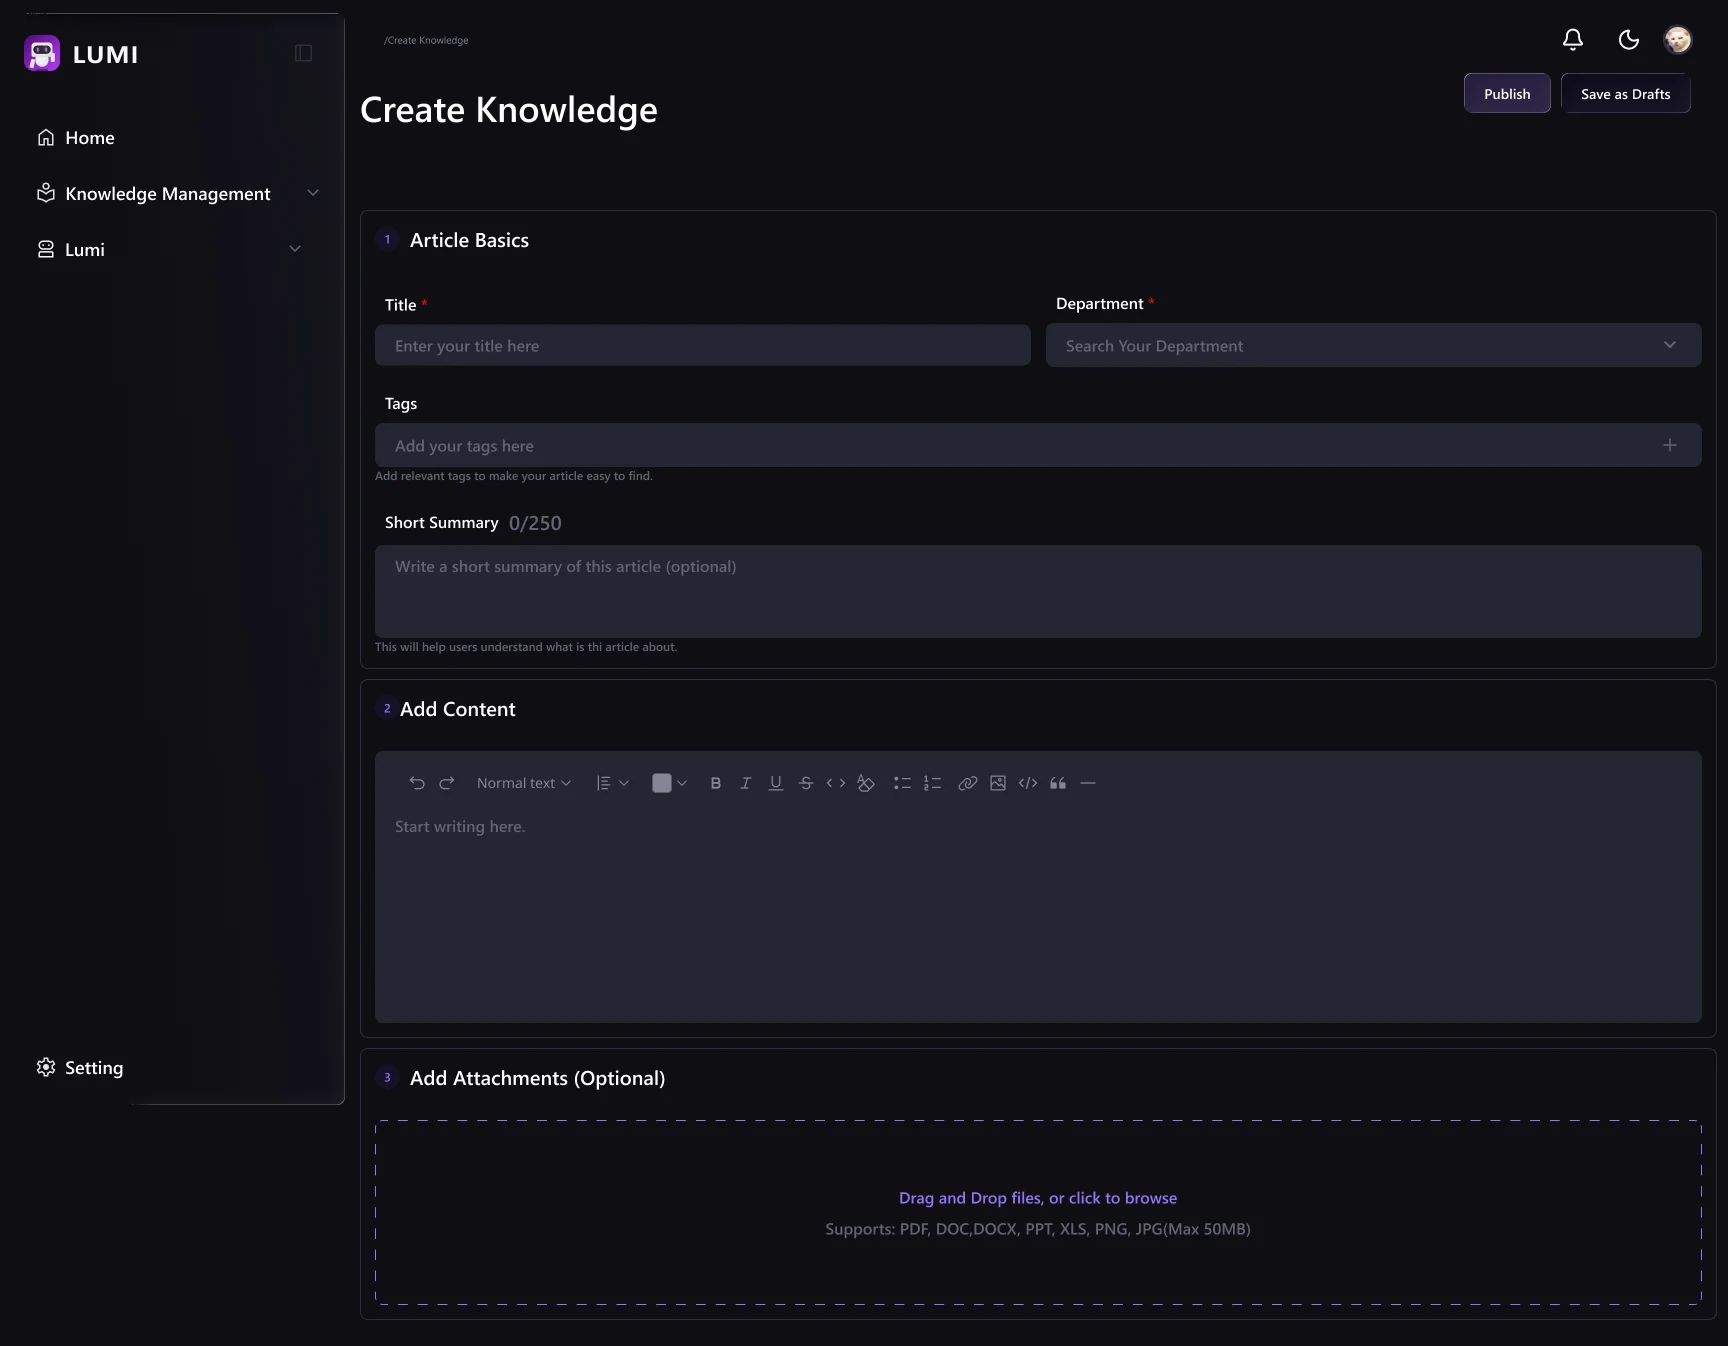Insert a horizontal rule
This screenshot has height=1346, width=1728.
coord(1088,783)
